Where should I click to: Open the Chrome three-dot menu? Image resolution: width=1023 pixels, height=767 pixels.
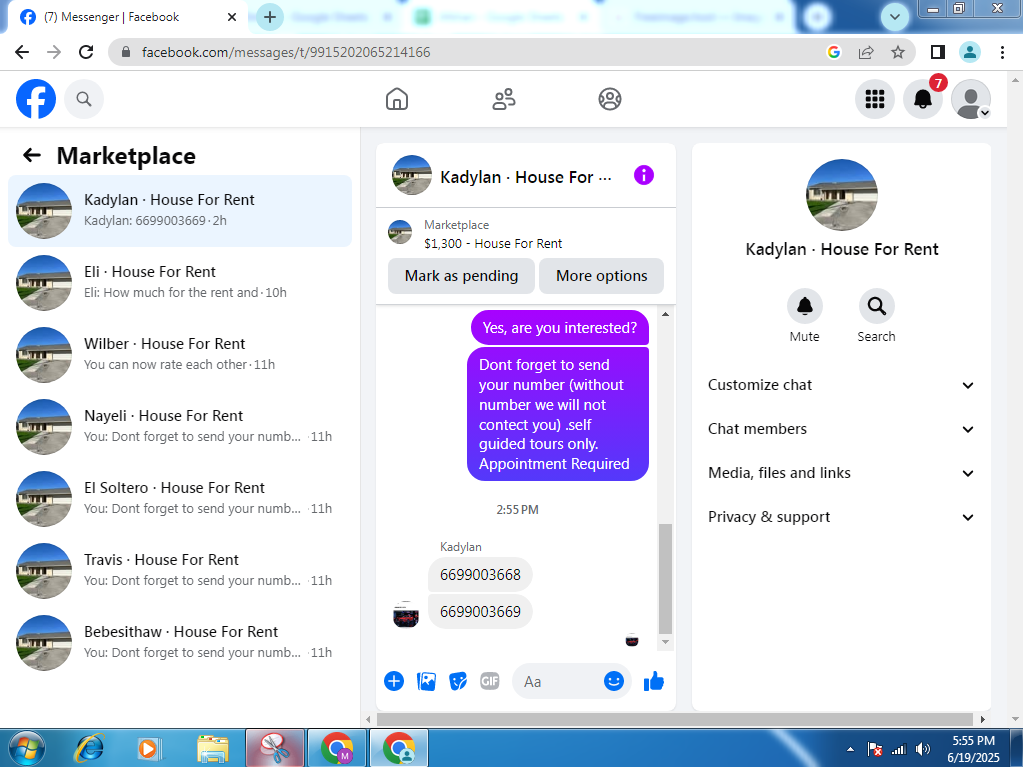click(1002, 52)
